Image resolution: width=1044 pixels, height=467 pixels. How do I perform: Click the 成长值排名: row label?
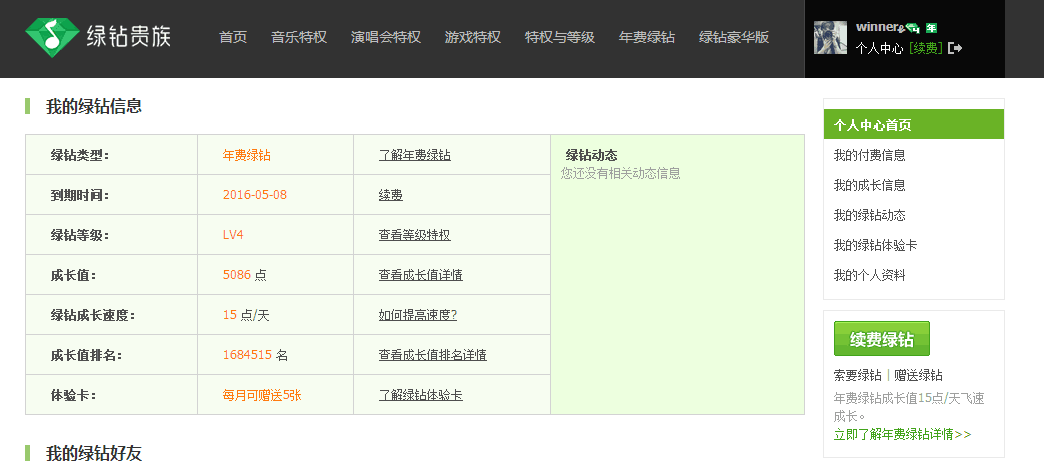coord(87,355)
